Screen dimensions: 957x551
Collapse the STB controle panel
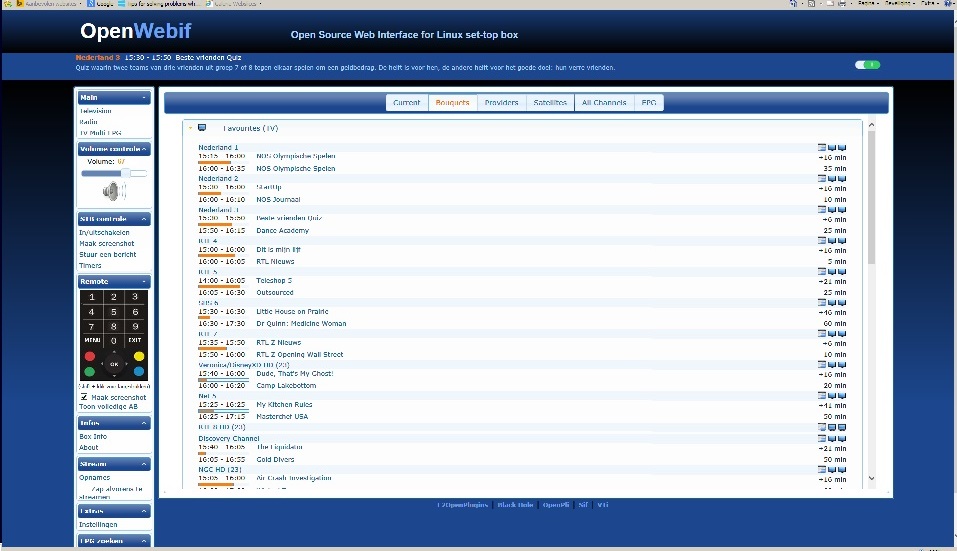tap(144, 219)
